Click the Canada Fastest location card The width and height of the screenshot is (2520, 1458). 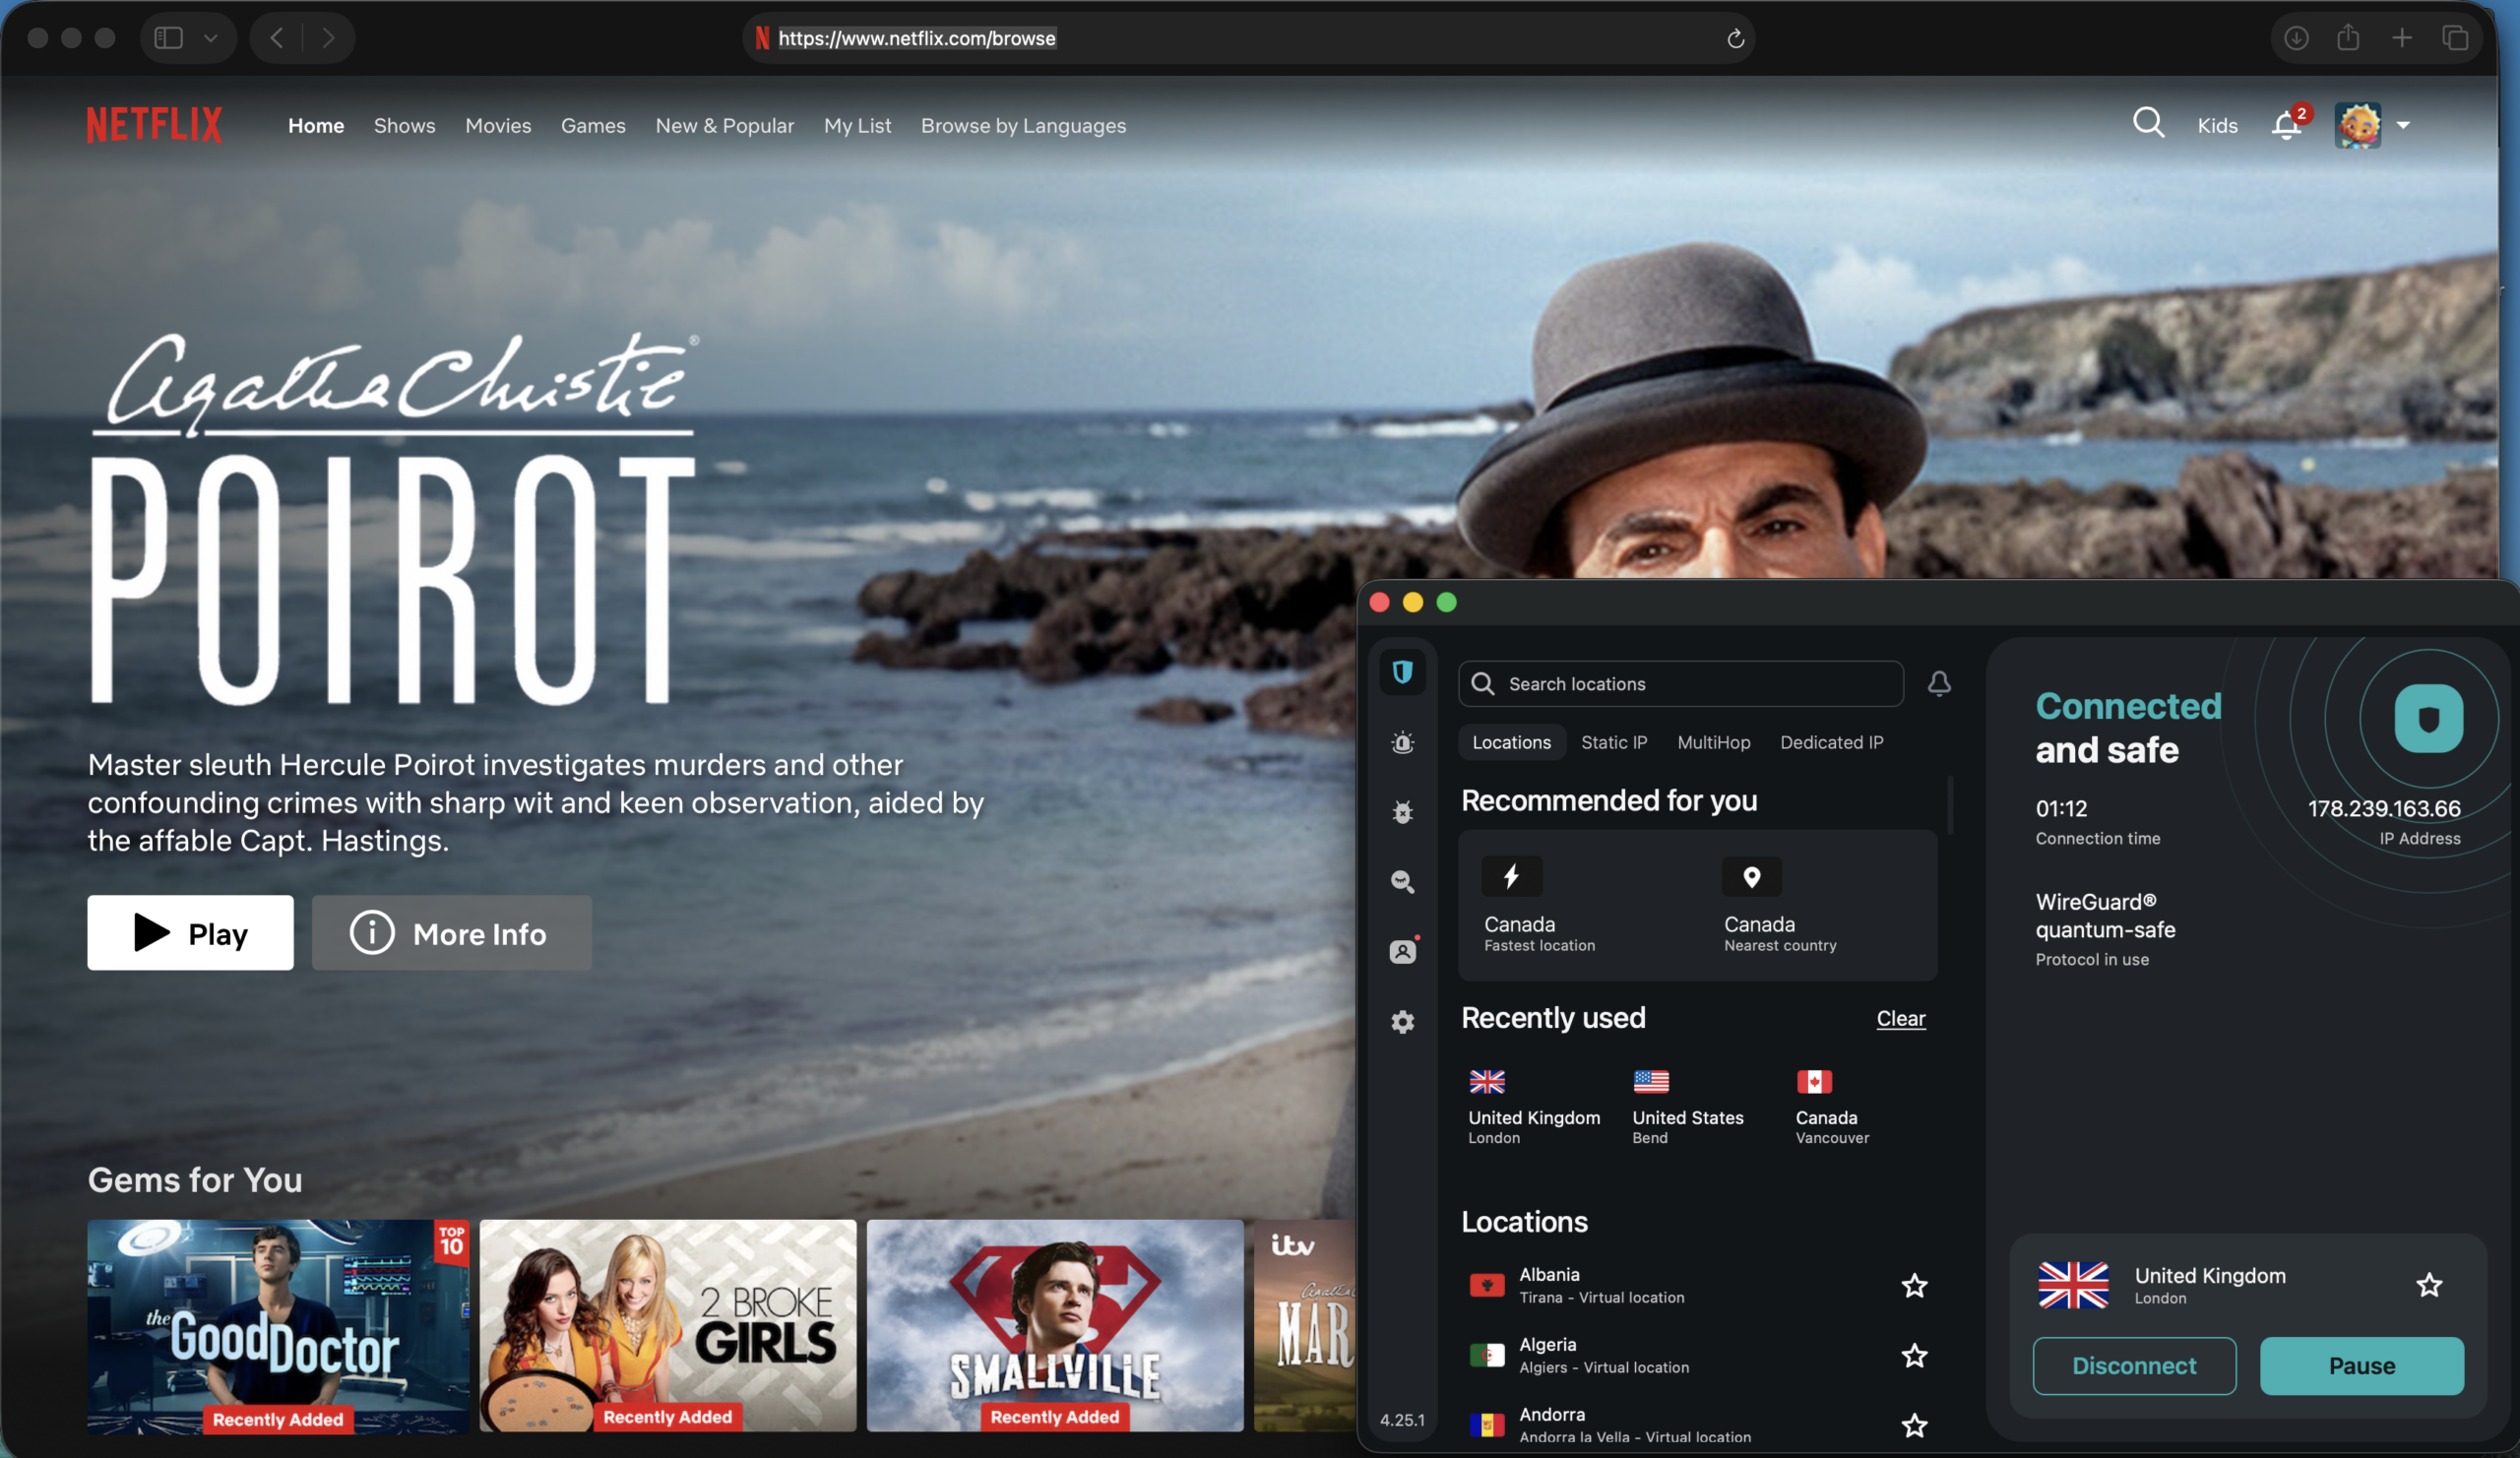(1578, 905)
